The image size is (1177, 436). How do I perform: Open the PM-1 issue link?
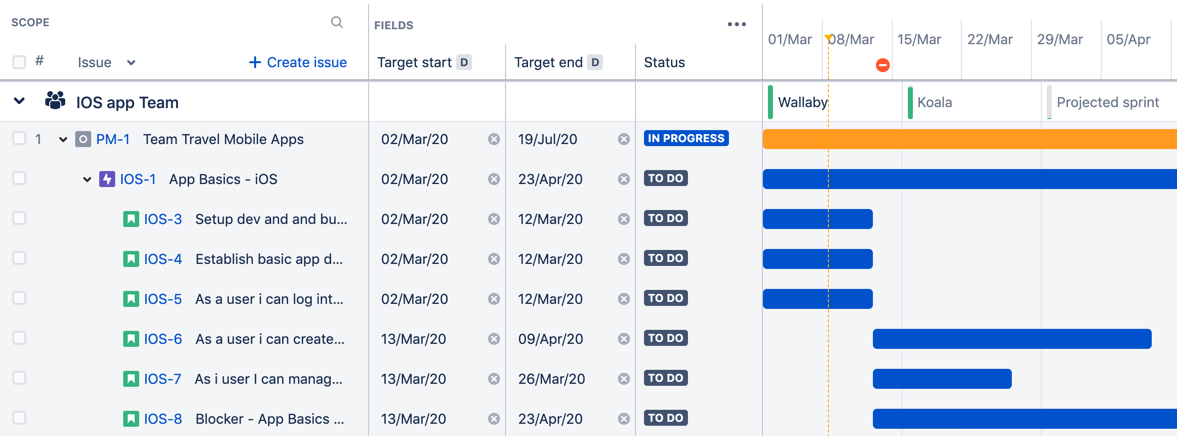click(x=113, y=139)
